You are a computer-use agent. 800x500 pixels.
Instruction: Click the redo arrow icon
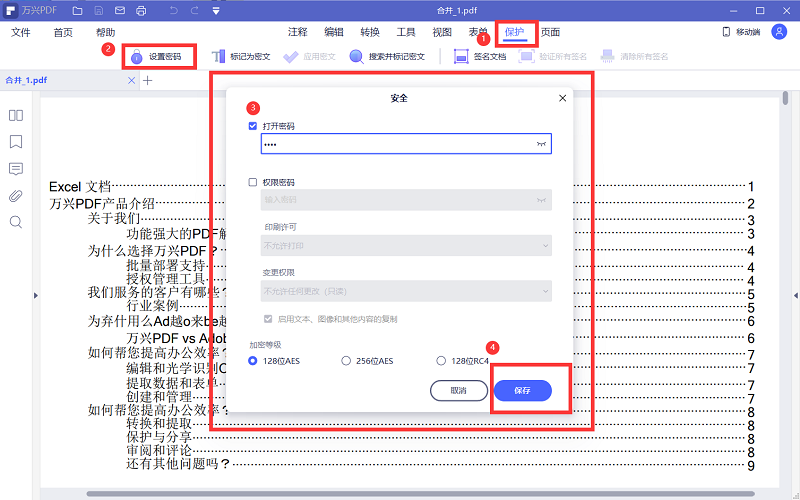click(194, 10)
